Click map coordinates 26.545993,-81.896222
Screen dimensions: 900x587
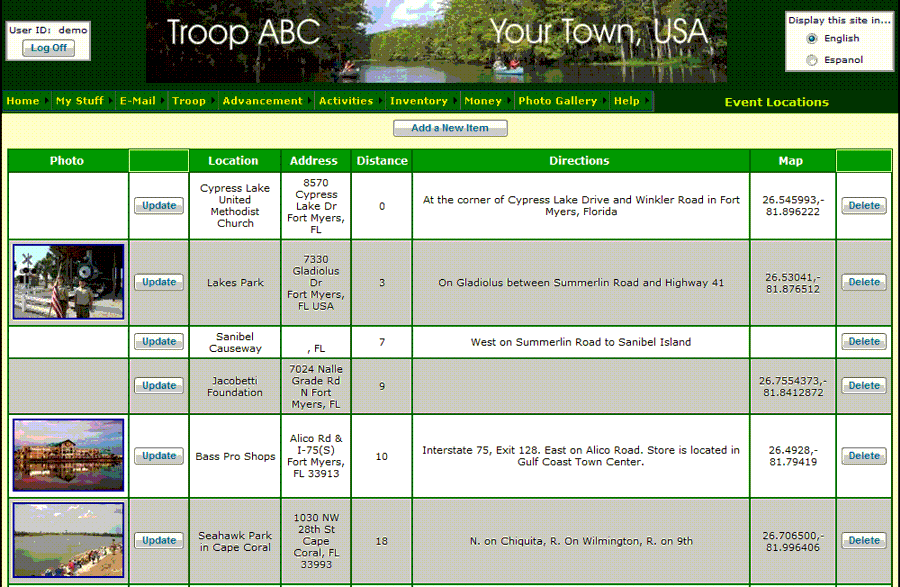[793, 205]
